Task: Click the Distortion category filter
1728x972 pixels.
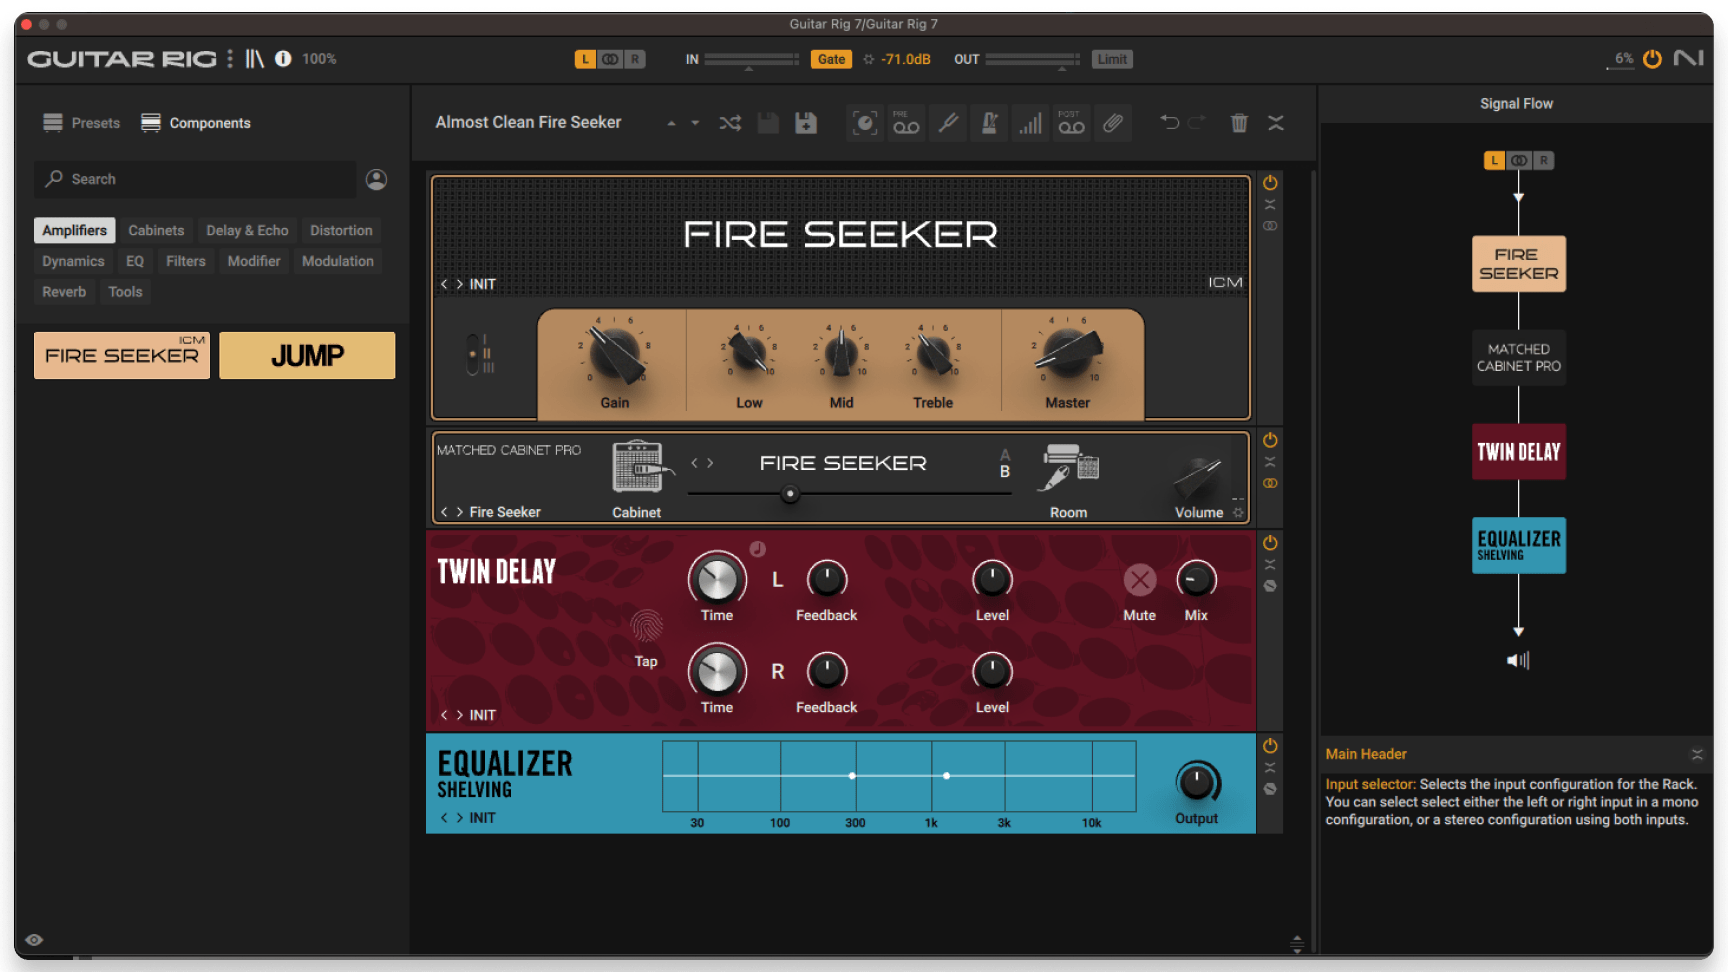Action: click(x=341, y=230)
